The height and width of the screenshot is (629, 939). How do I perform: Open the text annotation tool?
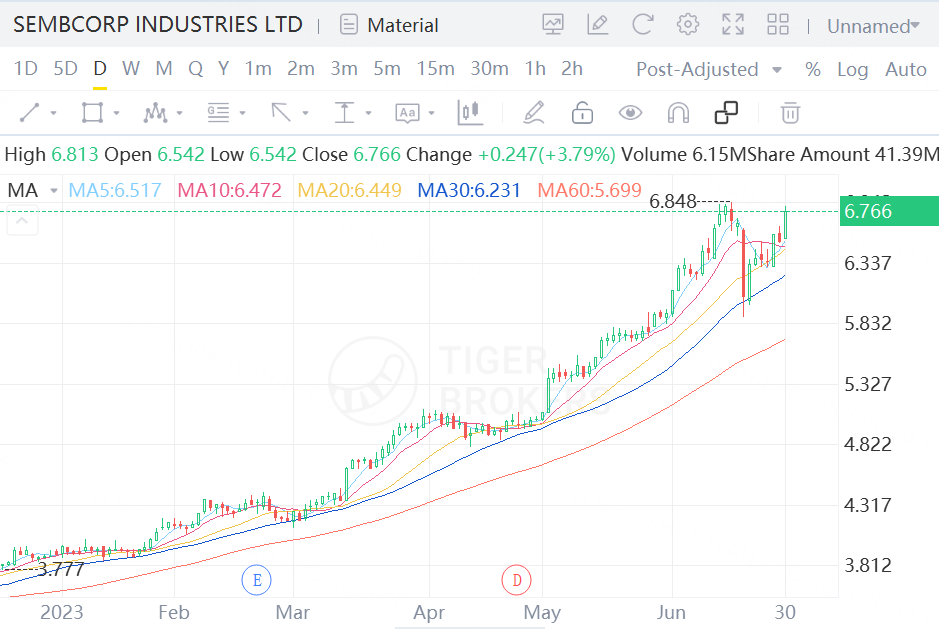408,113
